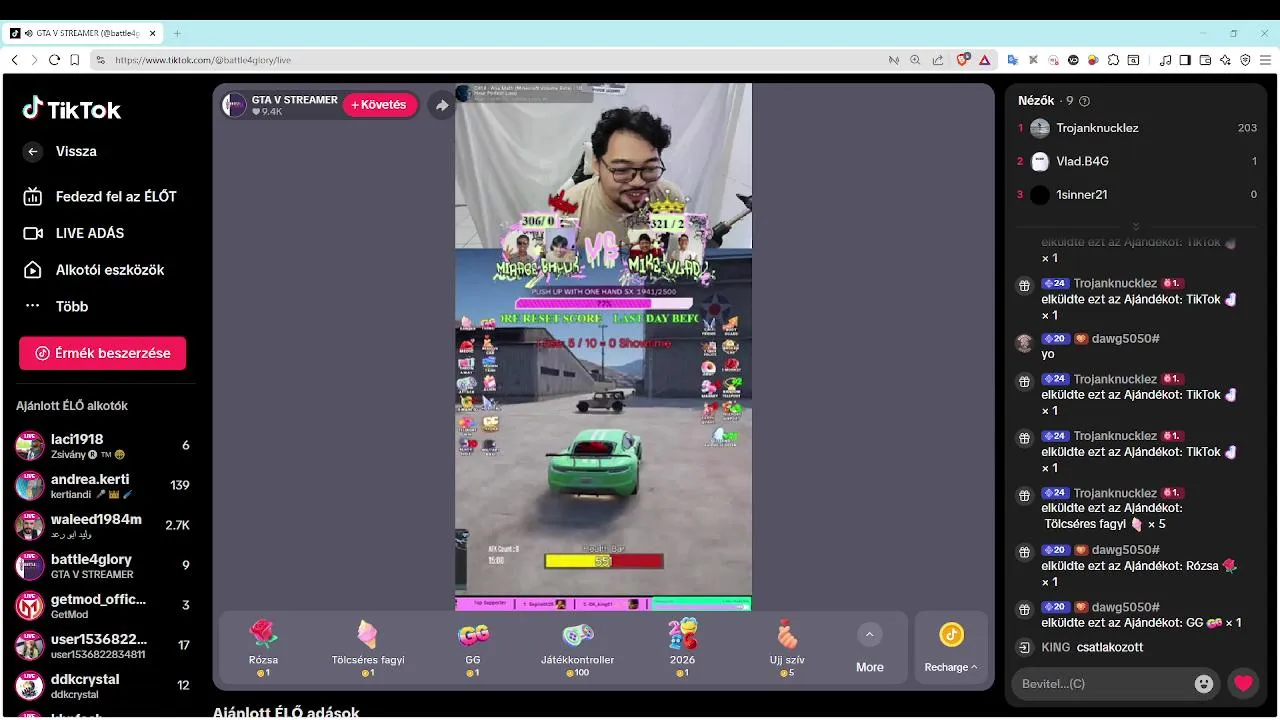
Task: Send the 2026 gift
Action: [682, 647]
